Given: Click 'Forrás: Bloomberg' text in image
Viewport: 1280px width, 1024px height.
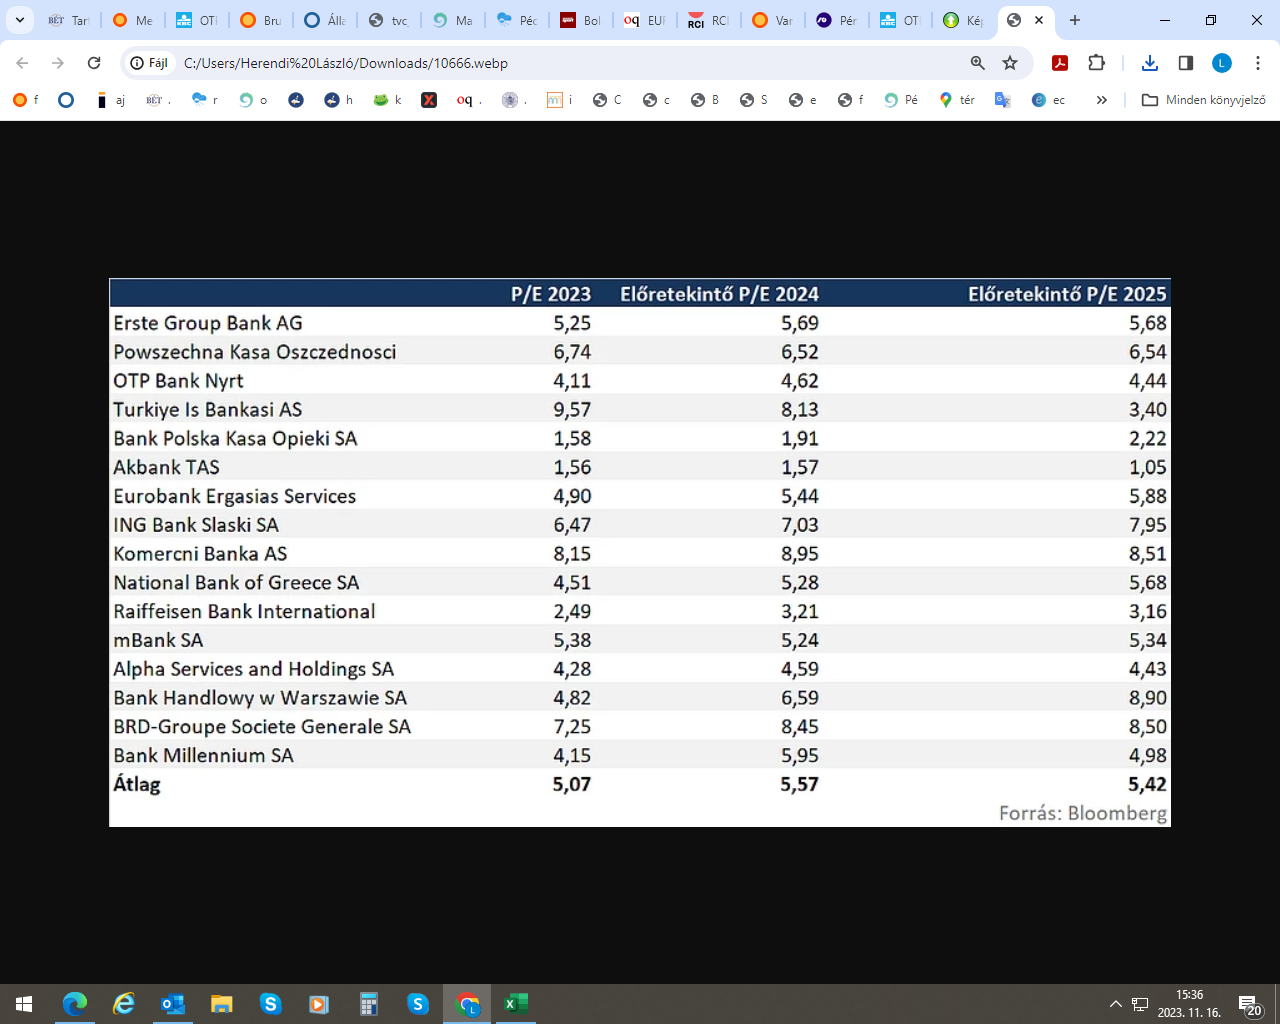Looking at the screenshot, I should pos(1083,813).
